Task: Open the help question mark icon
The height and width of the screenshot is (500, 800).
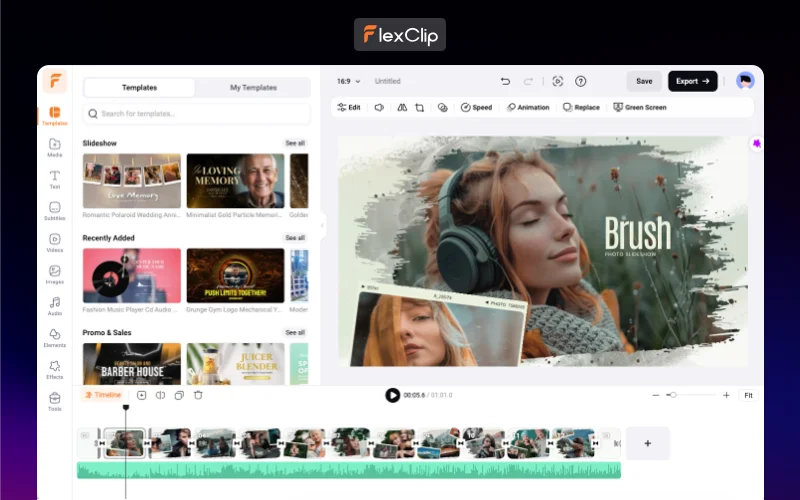Action: (x=581, y=81)
